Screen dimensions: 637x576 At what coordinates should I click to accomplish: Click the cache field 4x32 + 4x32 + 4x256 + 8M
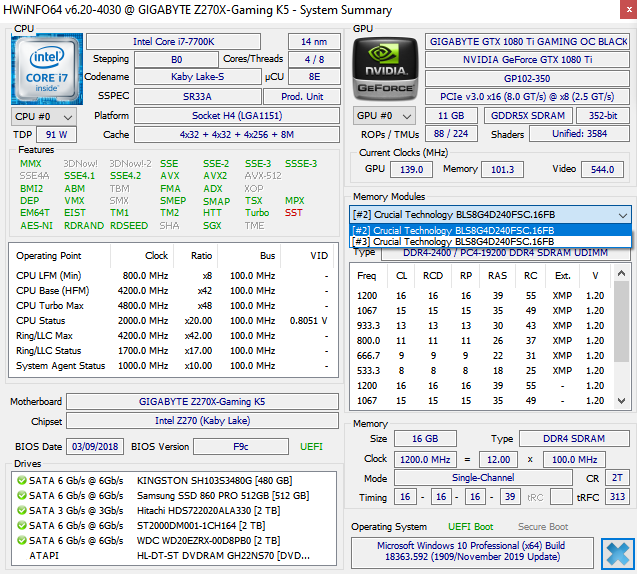(x=237, y=135)
